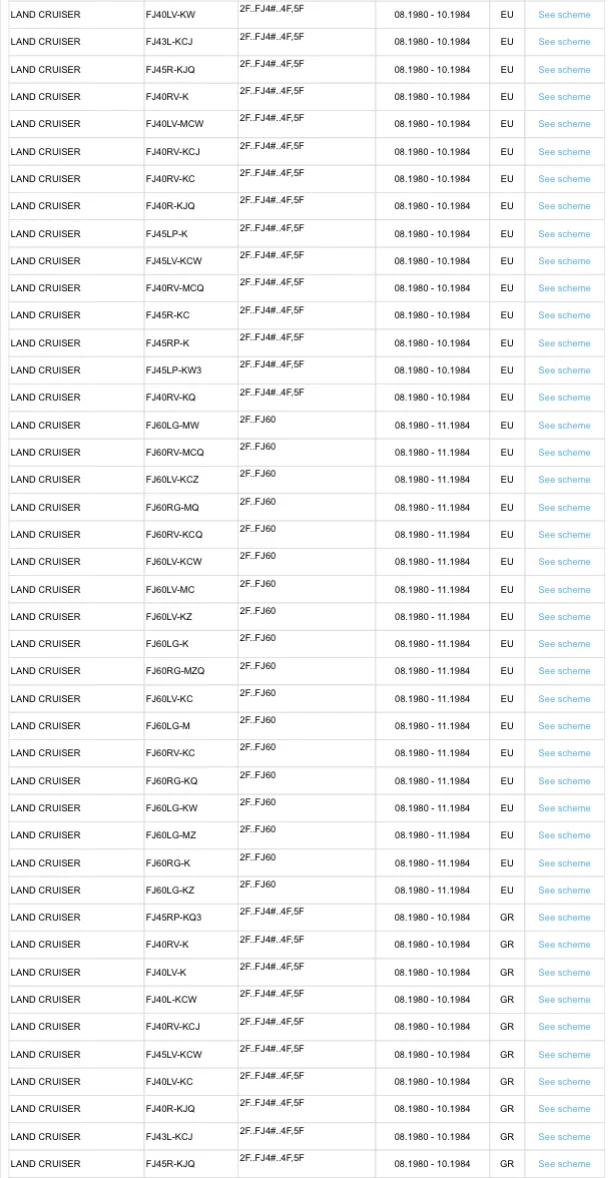This screenshot has width=610, height=1178.
Task: Open See scheme for FJ45R-KC
Action: pyautogui.click(x=564, y=315)
